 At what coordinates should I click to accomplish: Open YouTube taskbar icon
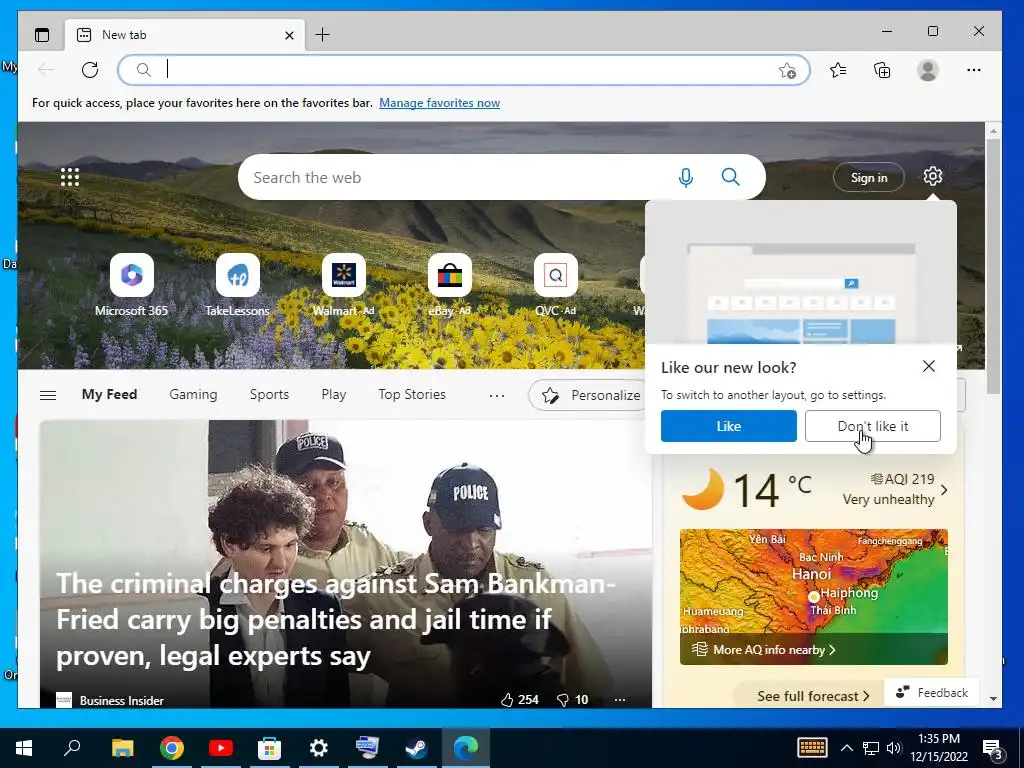221,748
